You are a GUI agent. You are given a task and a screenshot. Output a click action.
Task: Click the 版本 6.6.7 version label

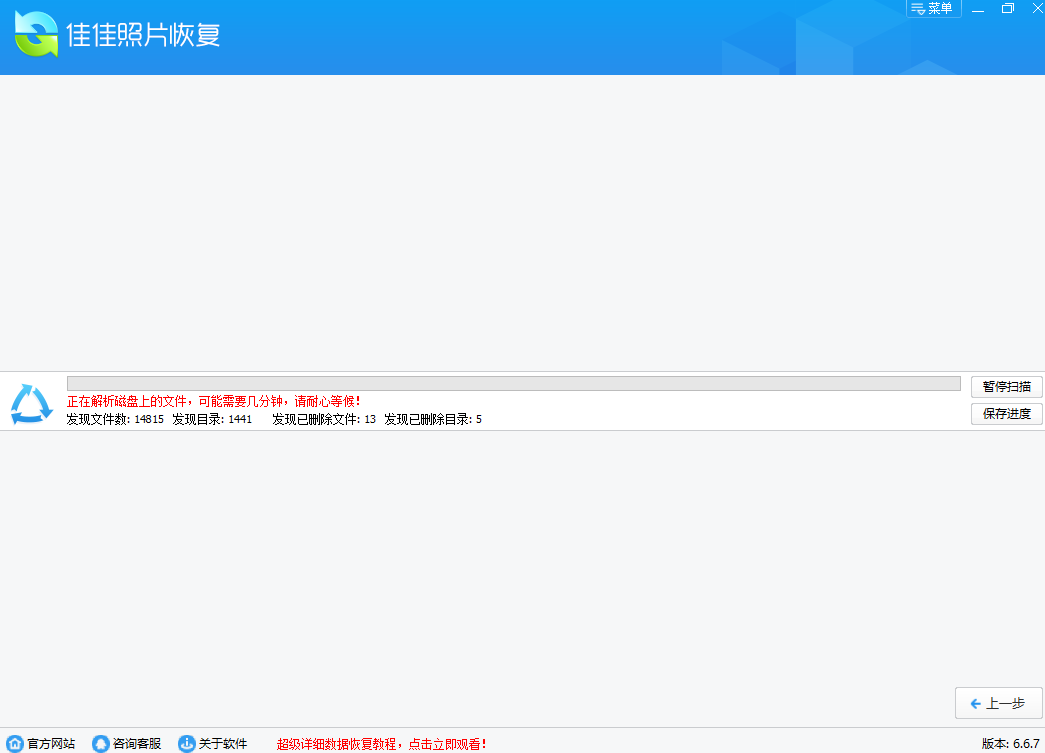pos(1010,744)
